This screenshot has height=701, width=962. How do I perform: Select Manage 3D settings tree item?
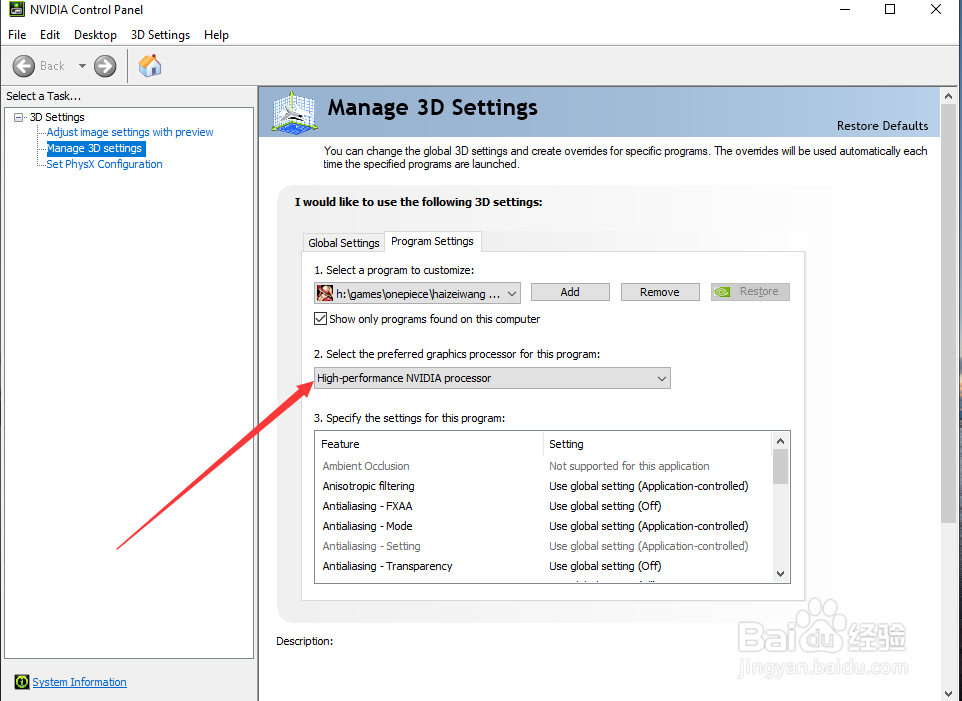96,148
